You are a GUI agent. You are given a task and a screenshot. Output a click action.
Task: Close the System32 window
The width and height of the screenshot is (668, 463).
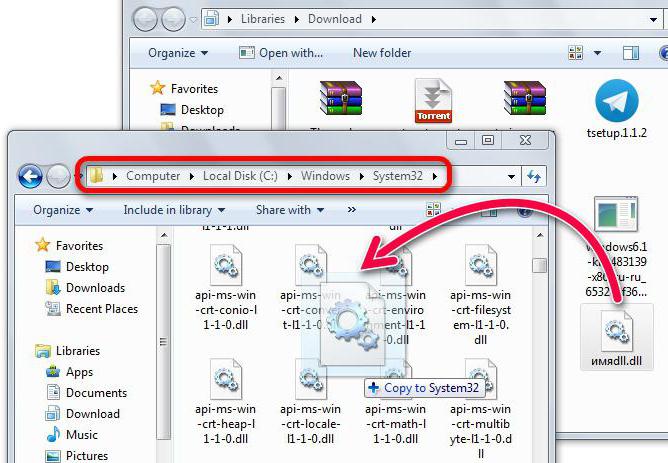tap(525, 140)
